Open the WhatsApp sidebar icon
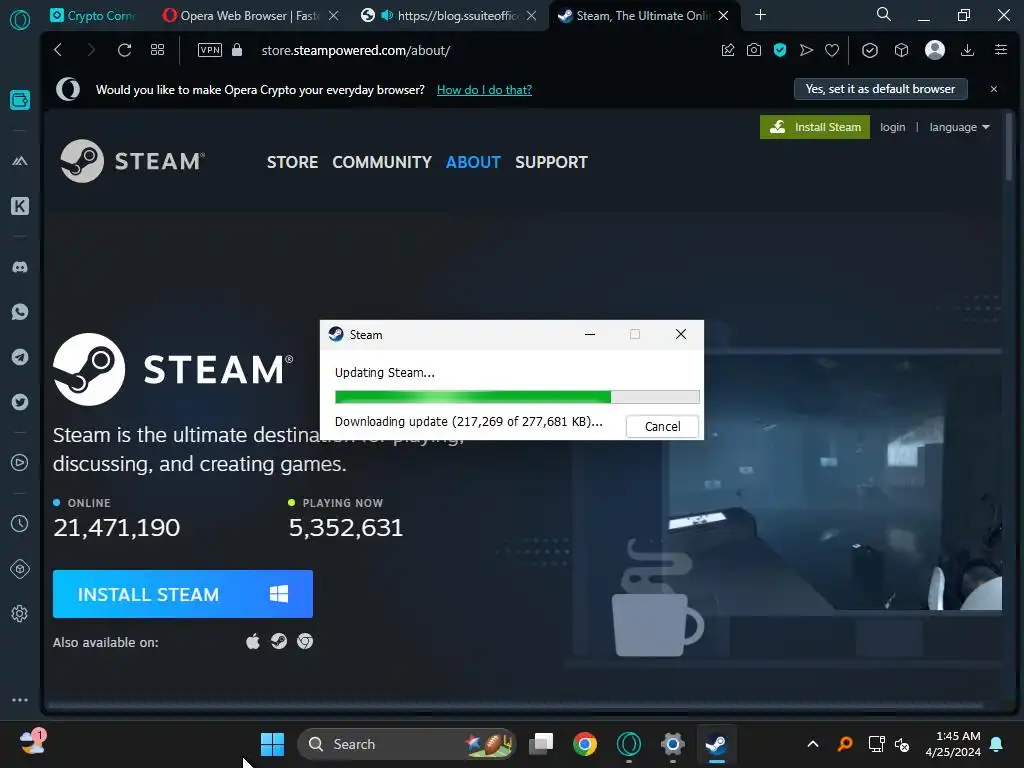This screenshot has height=768, width=1024. 20,312
